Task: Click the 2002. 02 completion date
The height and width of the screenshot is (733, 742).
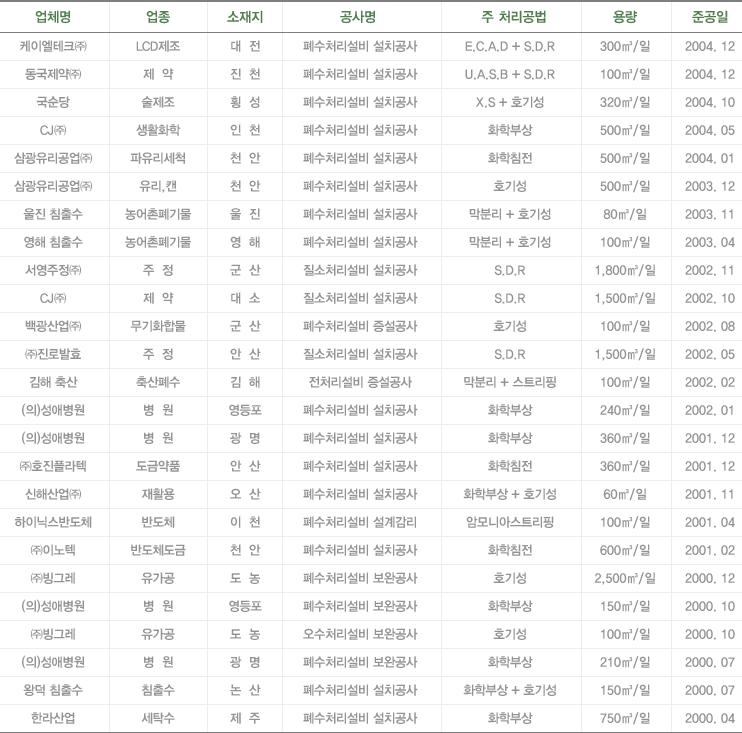Action: (x=709, y=381)
